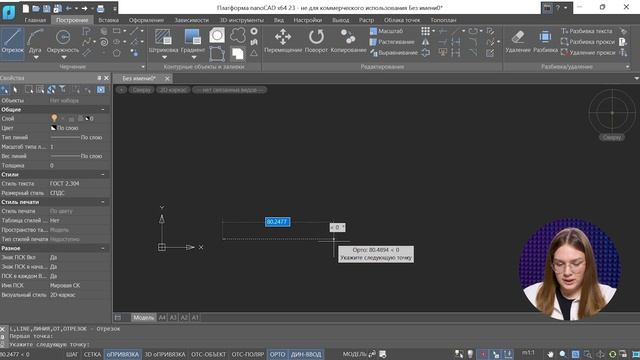Screen dimensions: 640x360
Task: Open the Дуга dropdown arrow
Action: [x=36, y=58]
